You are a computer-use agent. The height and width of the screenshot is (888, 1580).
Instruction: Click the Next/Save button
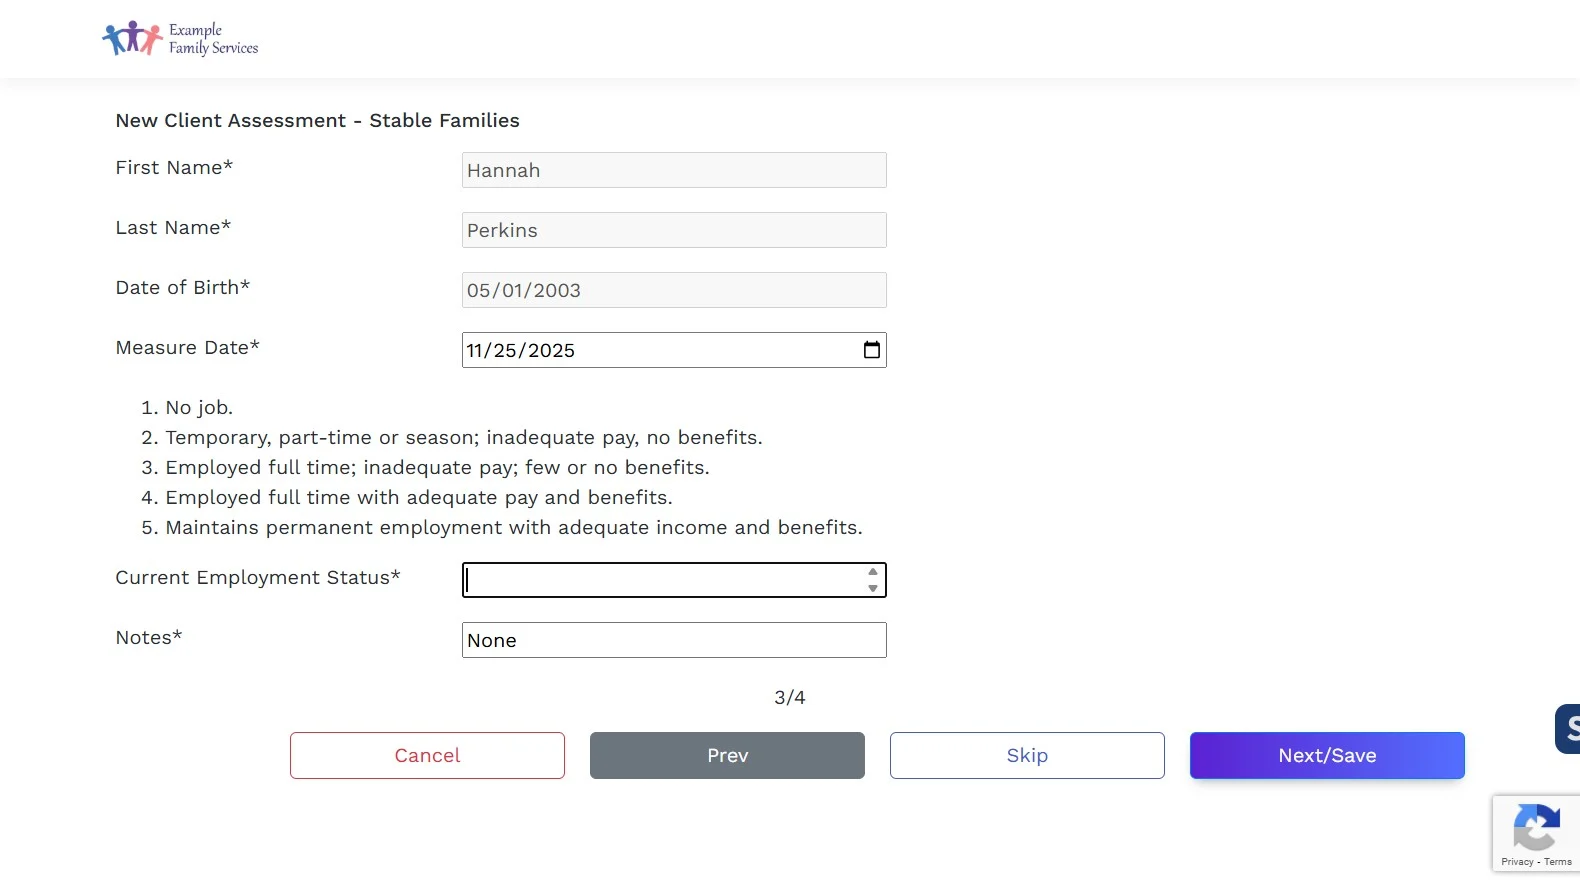[x=1327, y=755]
